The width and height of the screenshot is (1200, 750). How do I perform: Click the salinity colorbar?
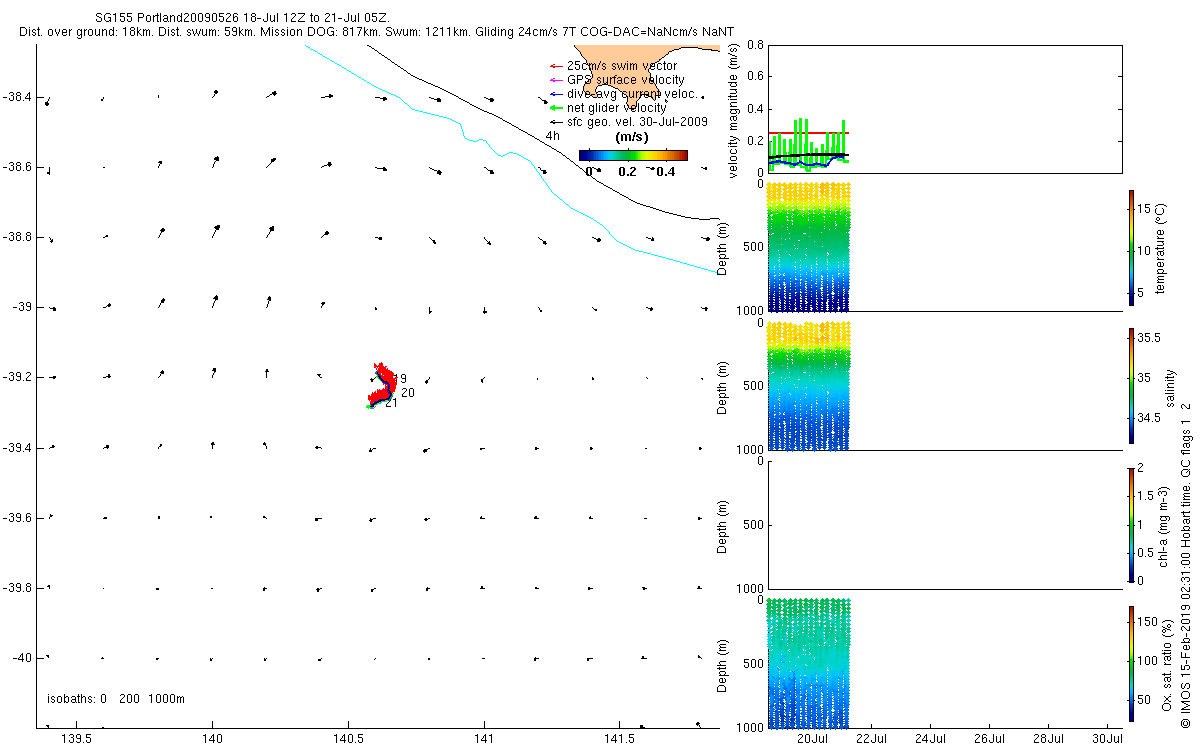(x=1131, y=385)
